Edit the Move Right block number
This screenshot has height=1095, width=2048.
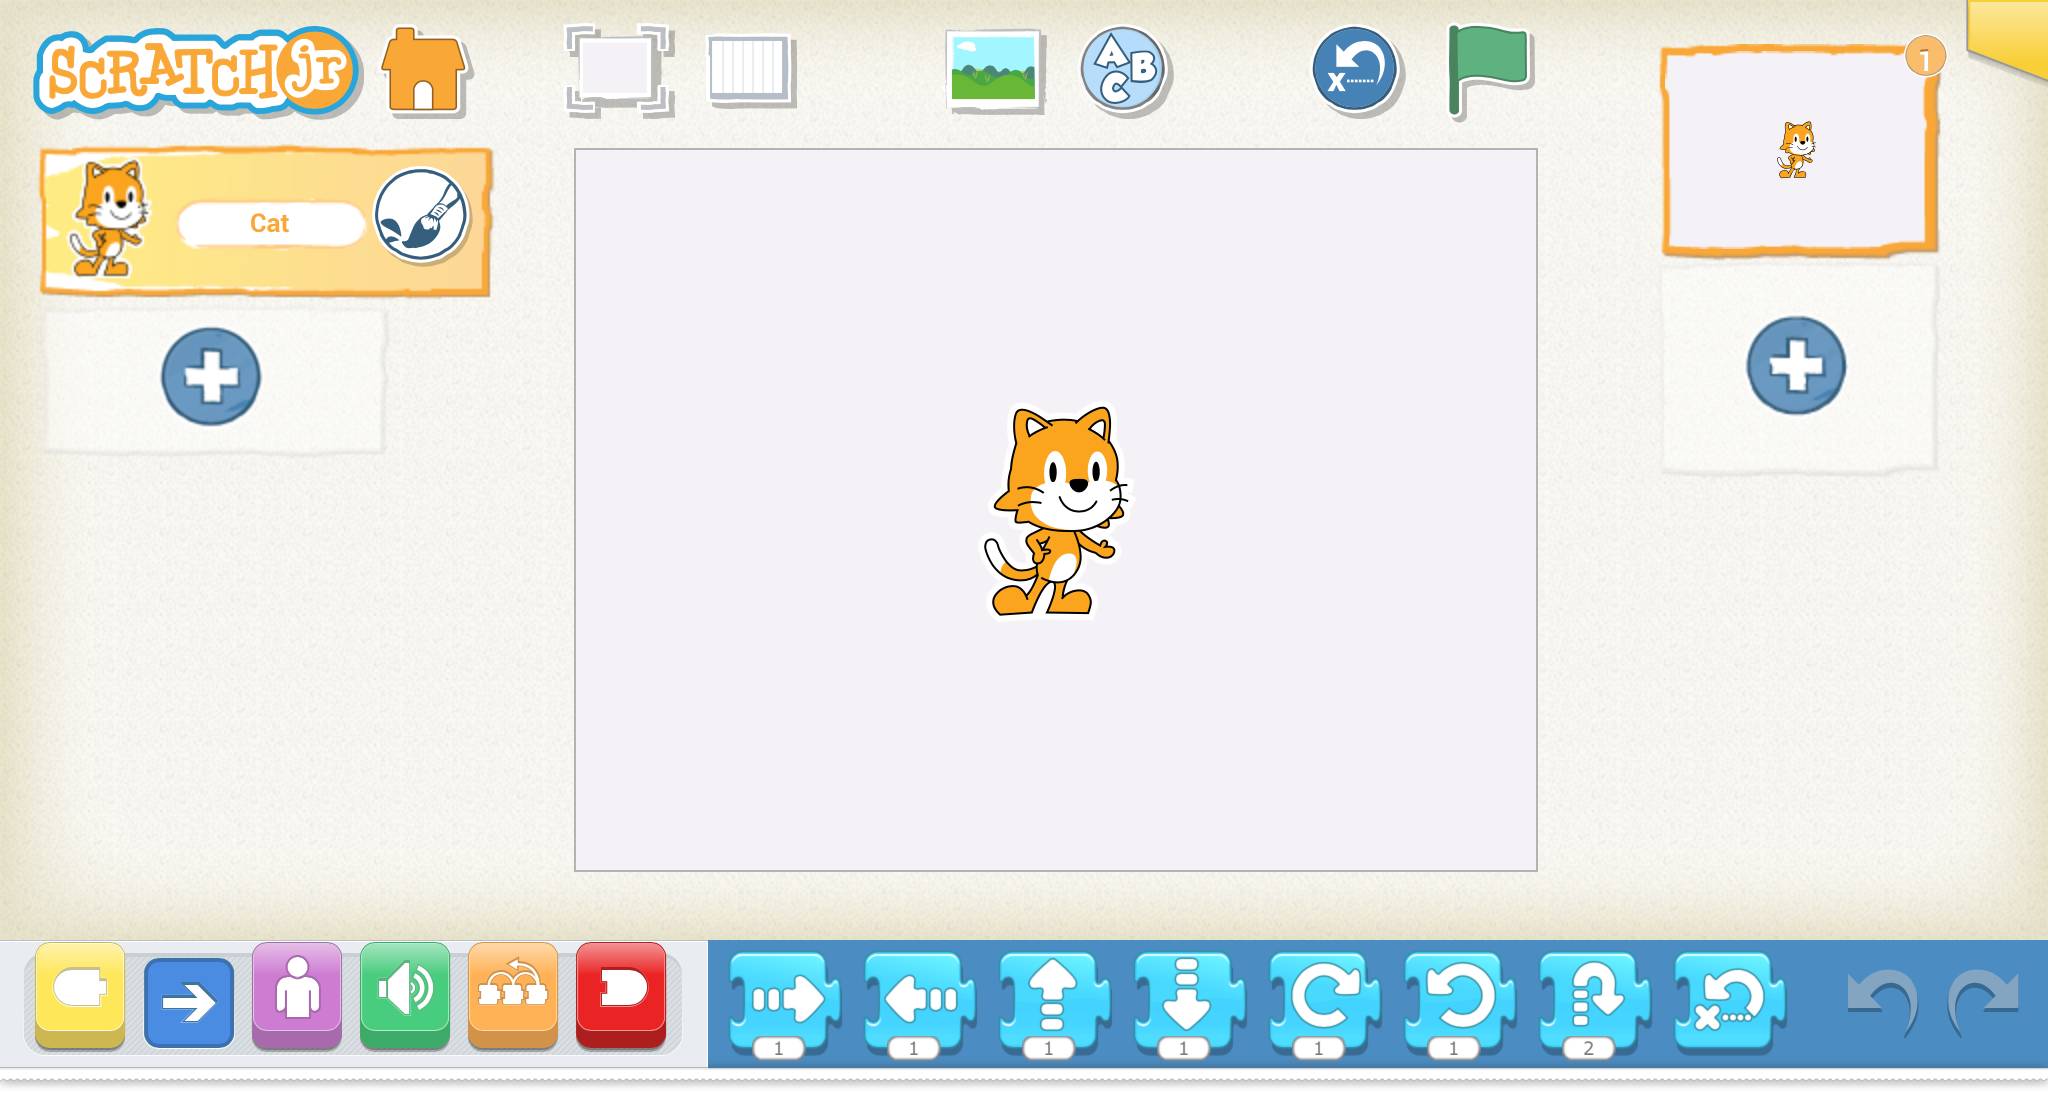(778, 1048)
